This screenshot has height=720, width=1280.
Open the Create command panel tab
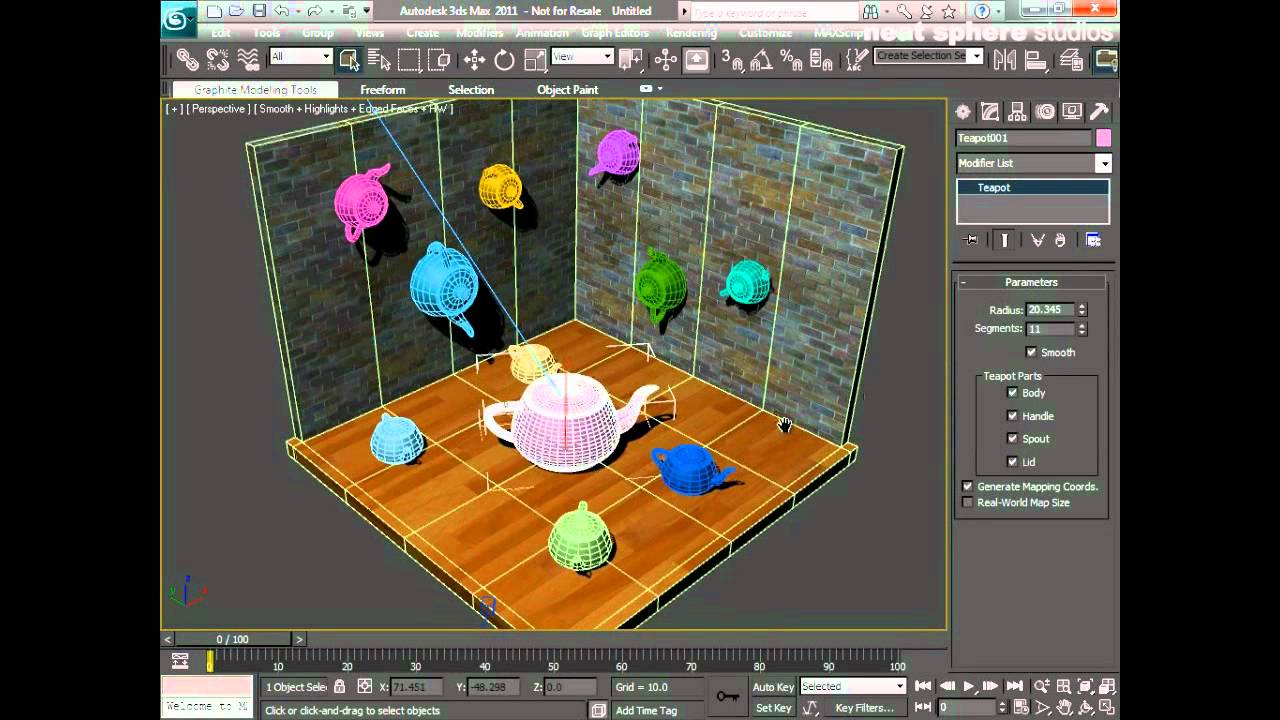(963, 112)
